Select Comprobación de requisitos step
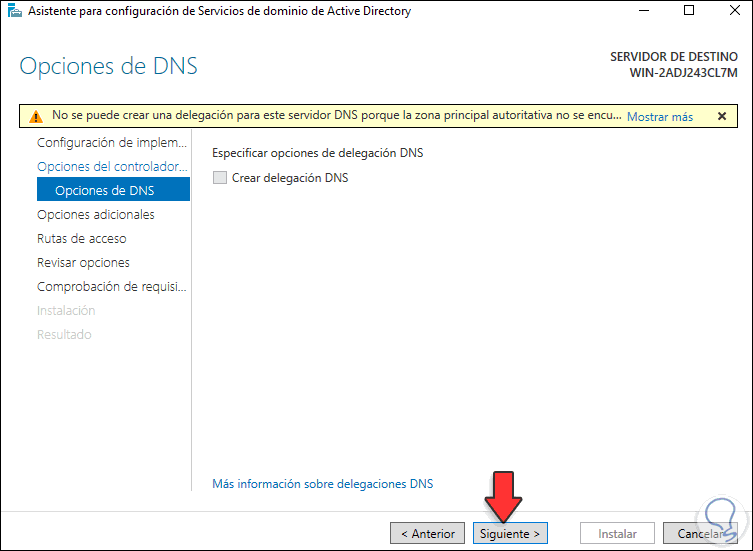Image resolution: width=753 pixels, height=551 pixels. 111,286
